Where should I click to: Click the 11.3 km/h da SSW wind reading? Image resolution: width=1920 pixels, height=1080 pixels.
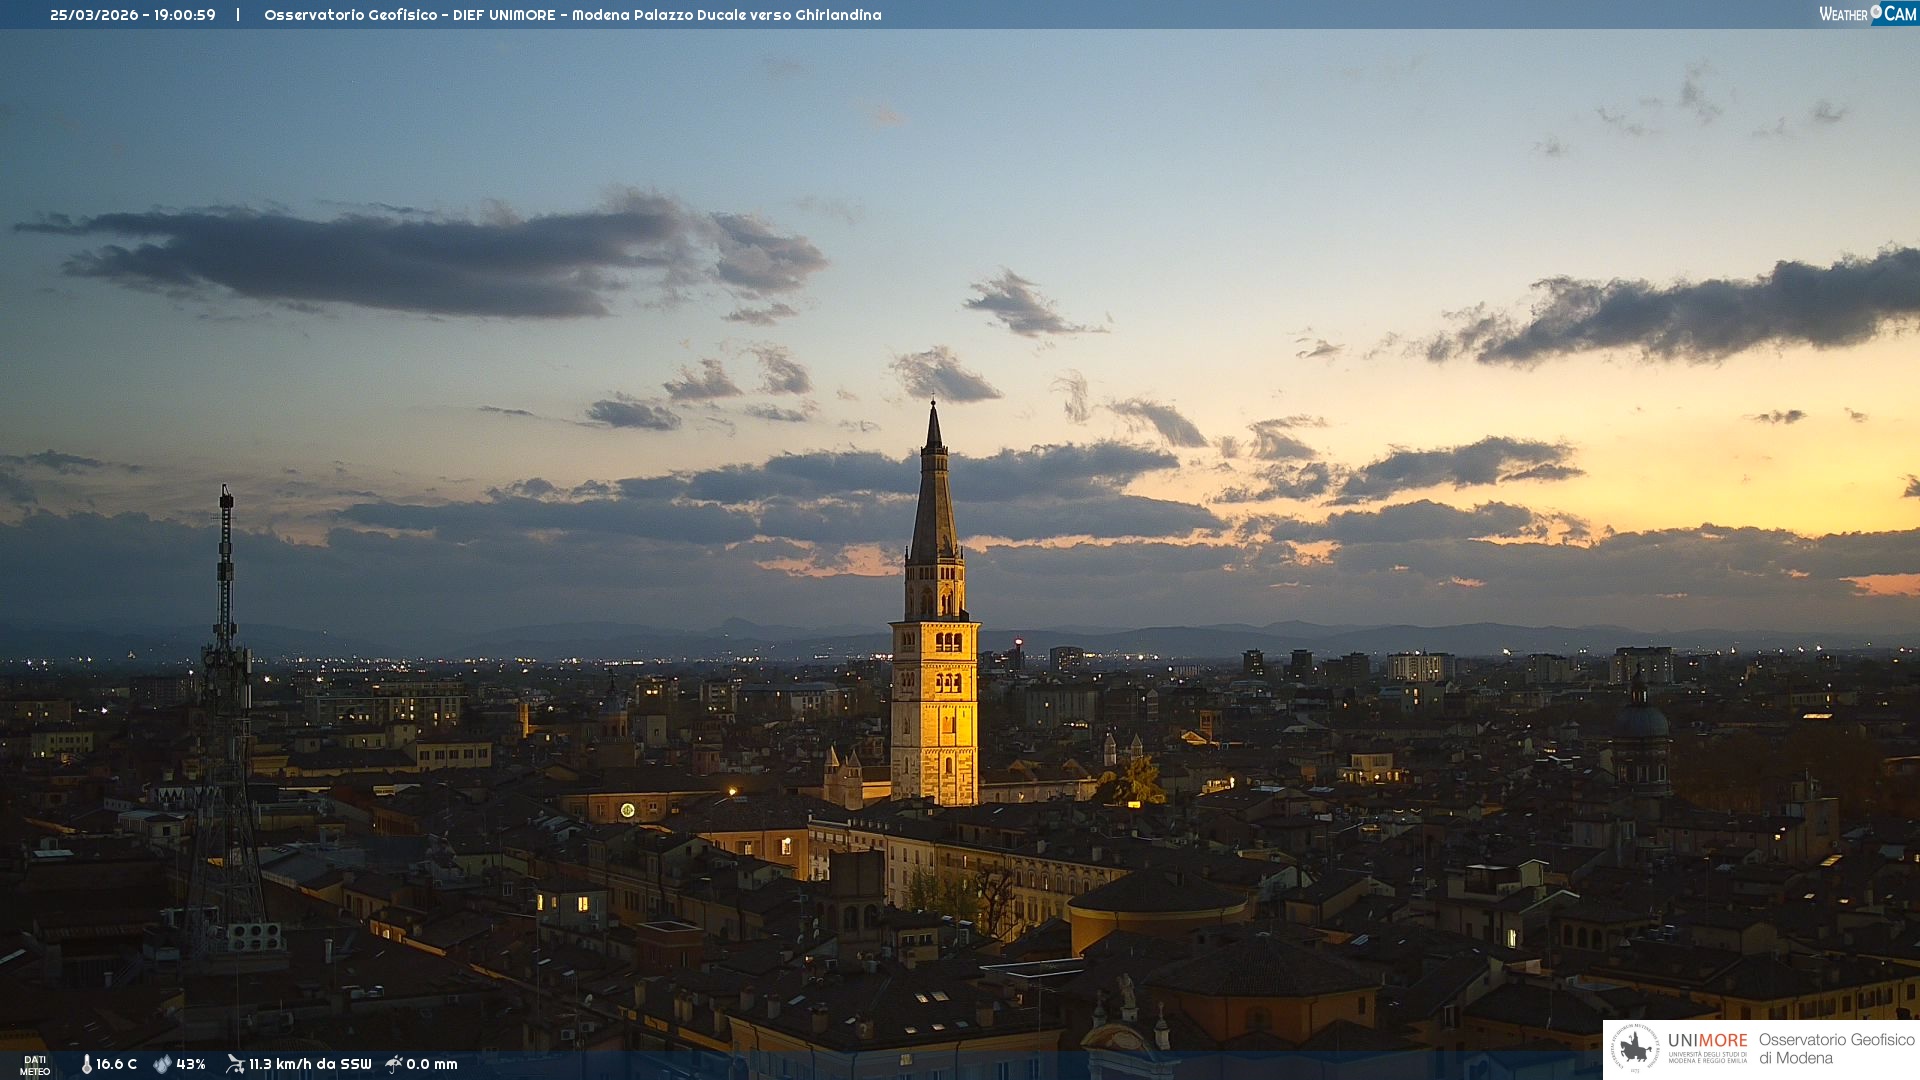click(x=310, y=1064)
